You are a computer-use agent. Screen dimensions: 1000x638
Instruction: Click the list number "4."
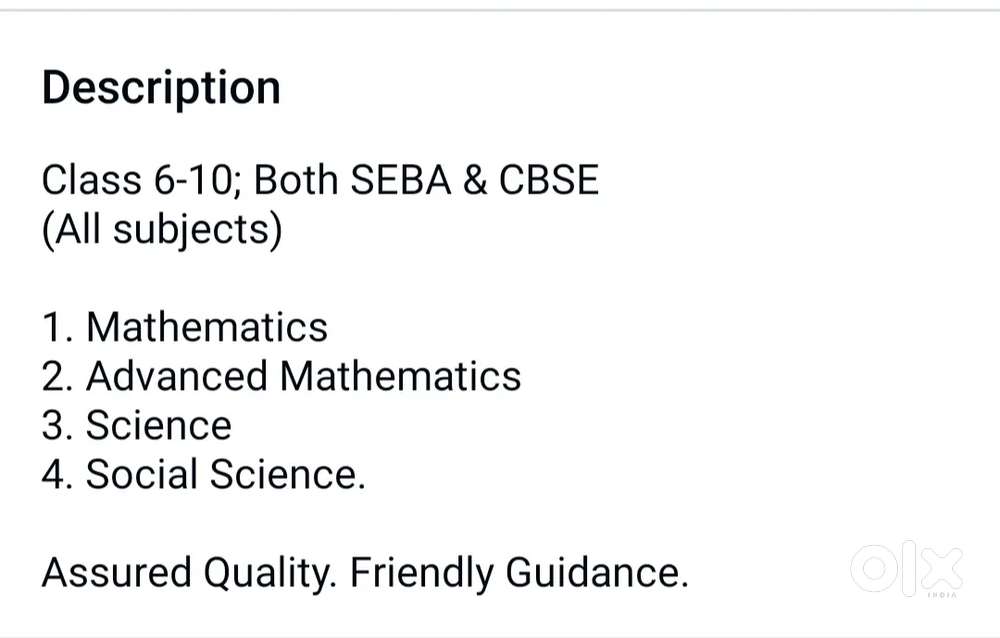[x=56, y=474]
